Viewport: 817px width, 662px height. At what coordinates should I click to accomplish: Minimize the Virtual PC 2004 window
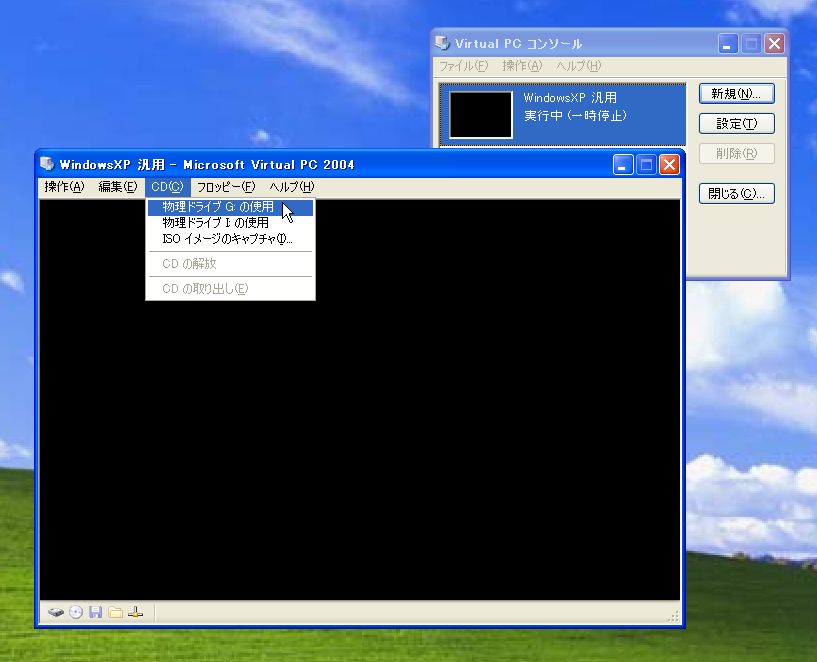click(x=623, y=165)
